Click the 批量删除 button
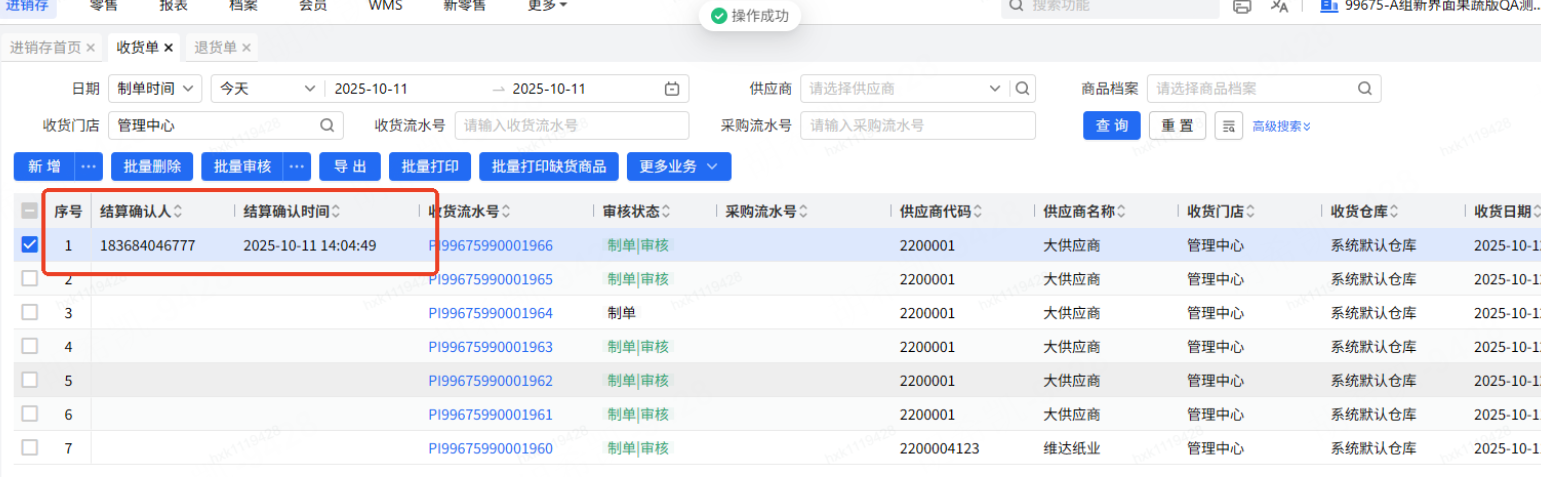Image resolution: width=1541 pixels, height=477 pixels. [152, 166]
